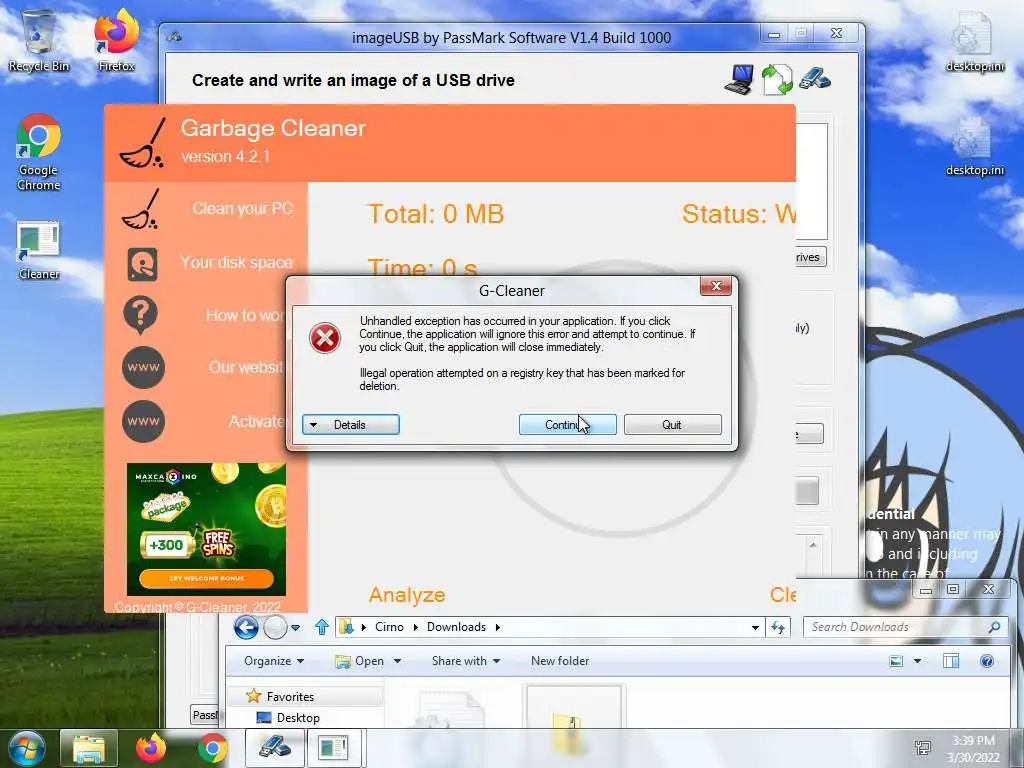
Task: Open Firefox on taskbar
Action: 151,748
